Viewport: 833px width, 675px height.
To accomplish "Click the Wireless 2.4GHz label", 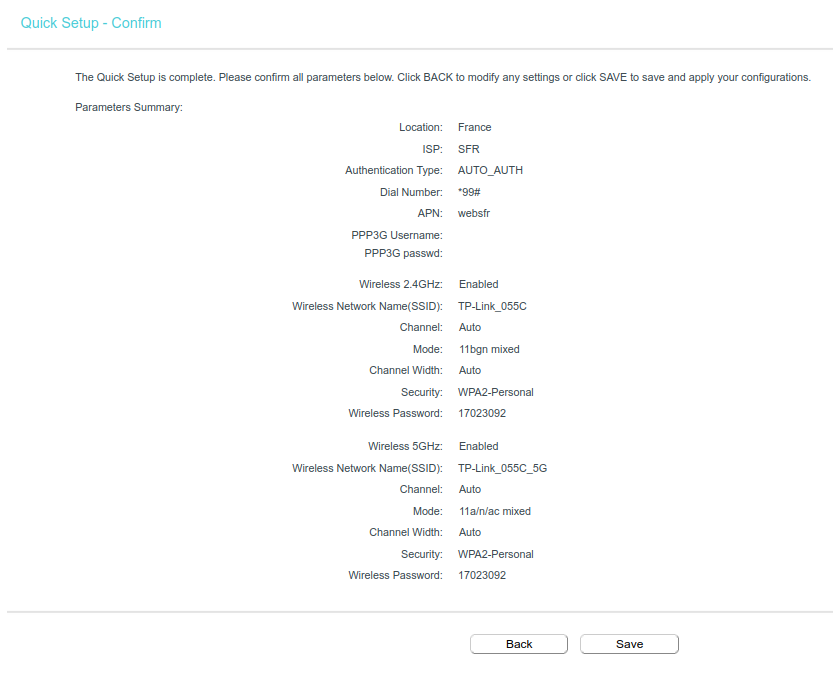I will click(401, 285).
